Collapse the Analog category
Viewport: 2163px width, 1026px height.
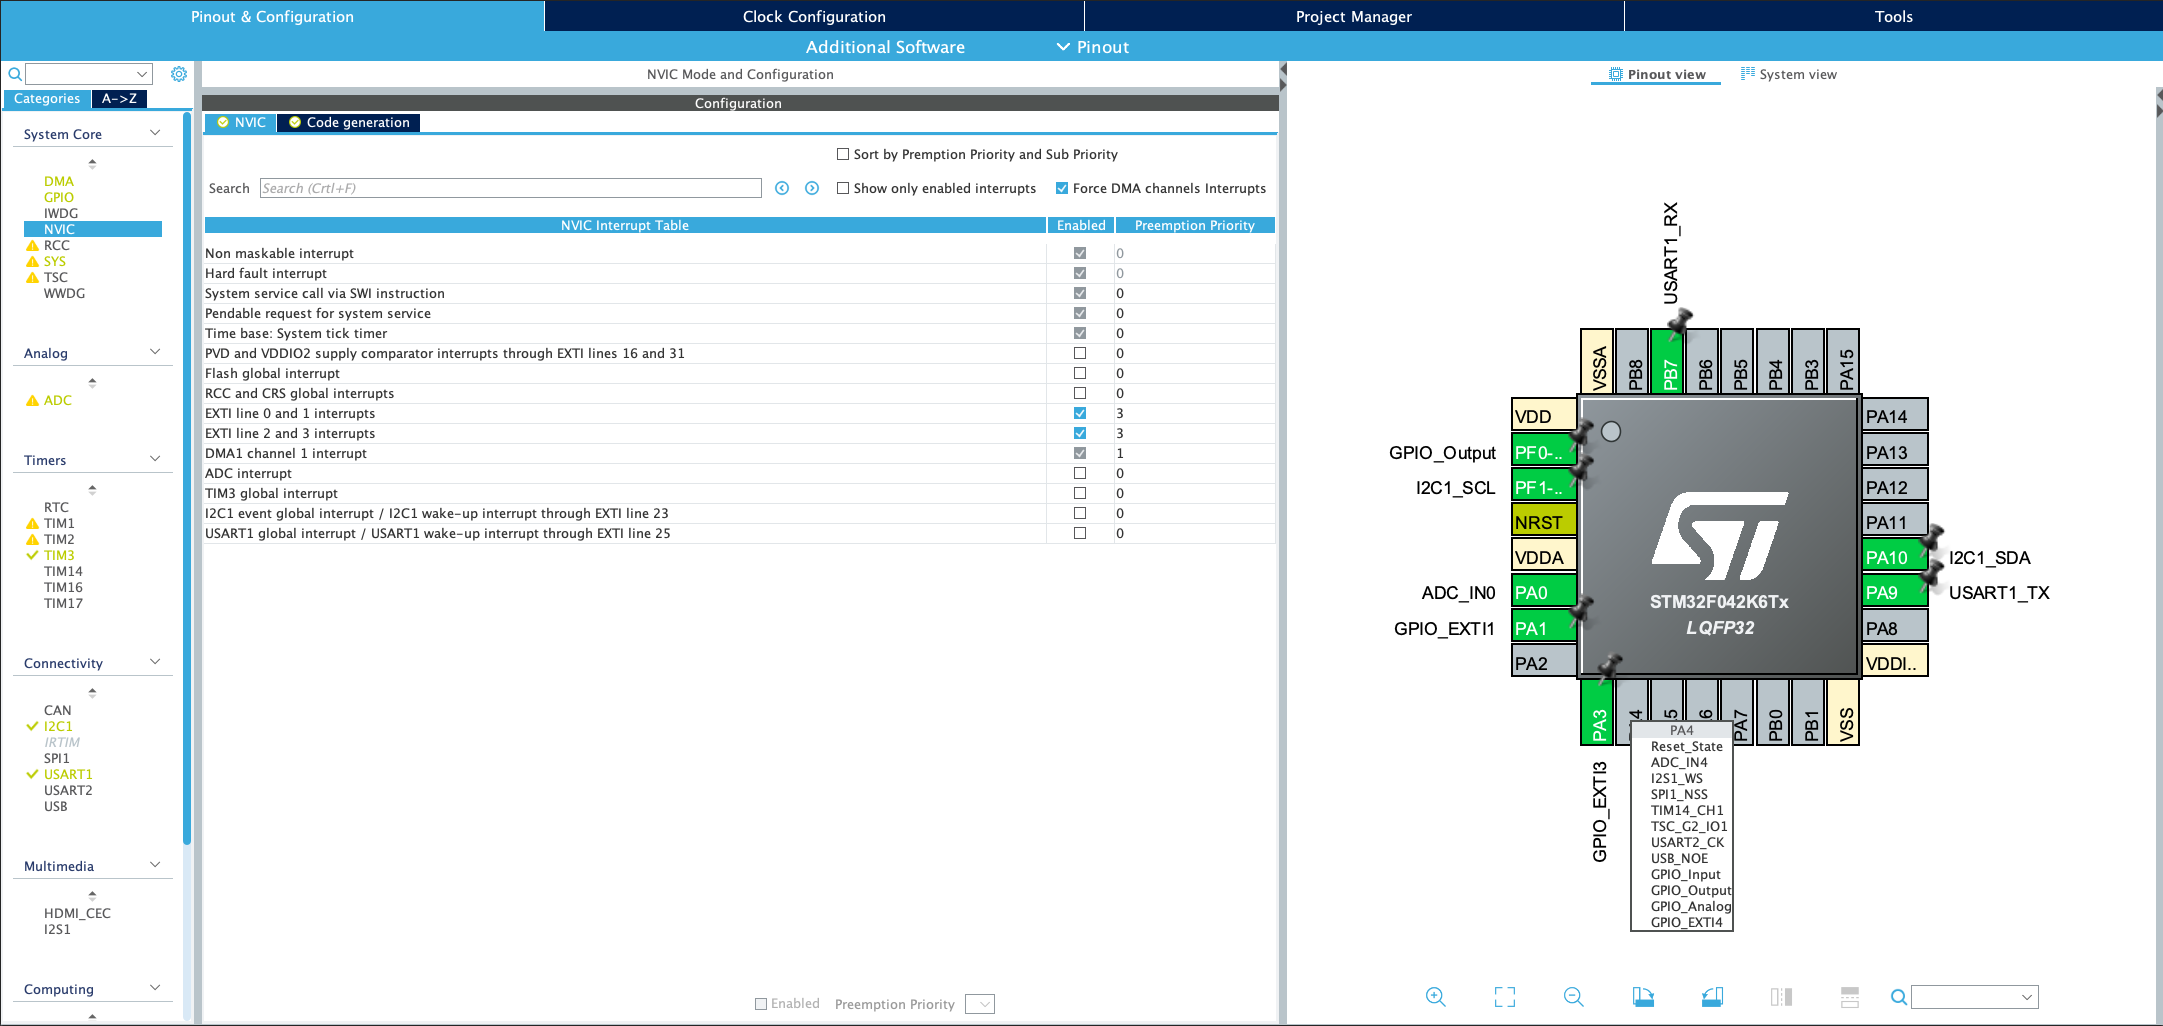[155, 352]
